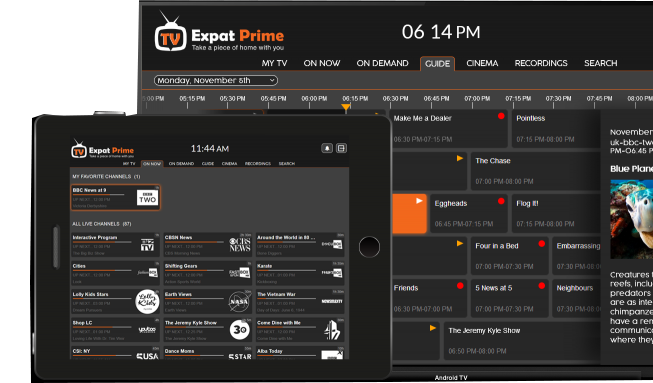
Task: Open ON DEMAND tab on the tablet
Action: point(181,164)
